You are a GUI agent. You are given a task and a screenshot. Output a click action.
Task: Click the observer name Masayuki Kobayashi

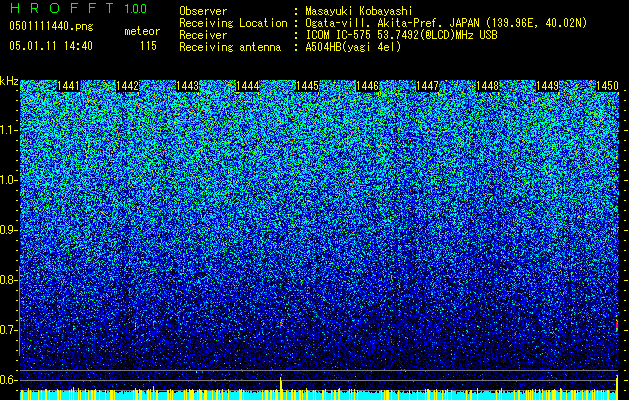click(359, 11)
